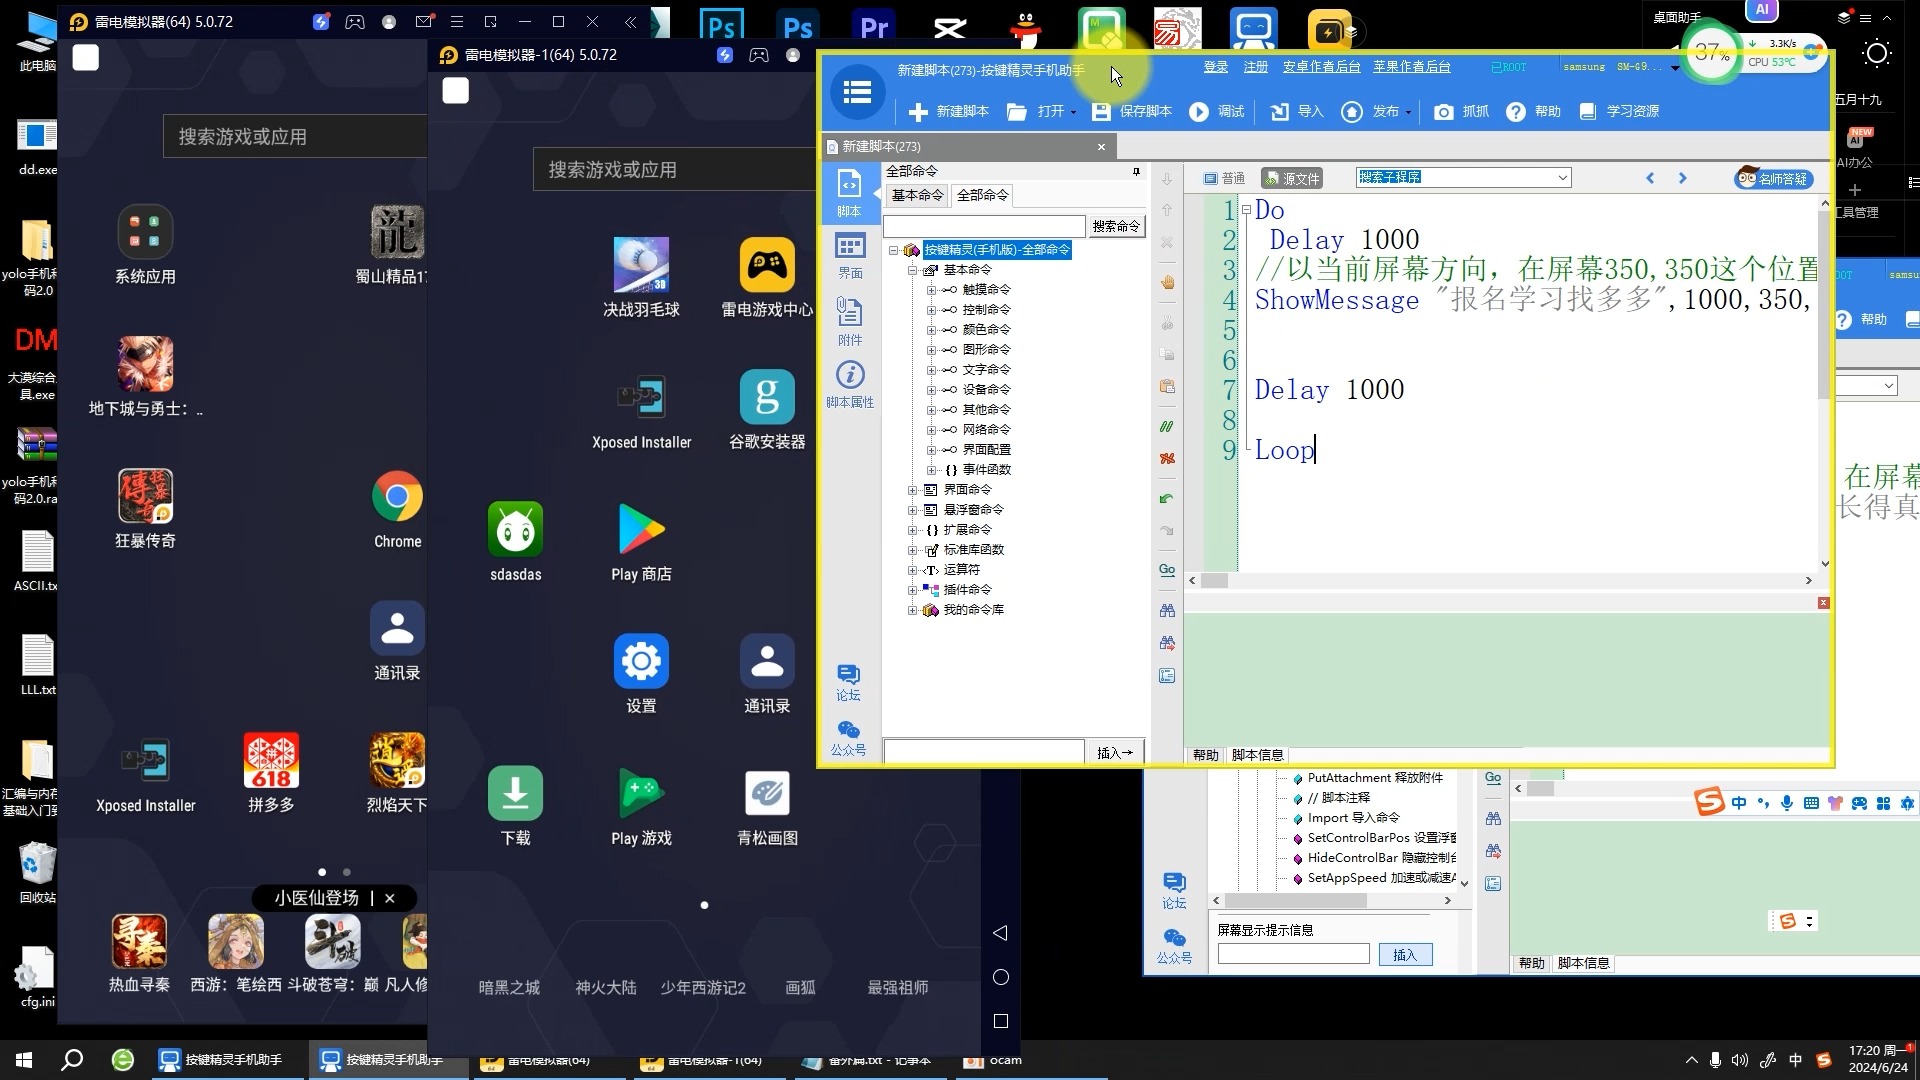
Task: Select the 普通 editor tab
Action: [x=1224, y=177]
